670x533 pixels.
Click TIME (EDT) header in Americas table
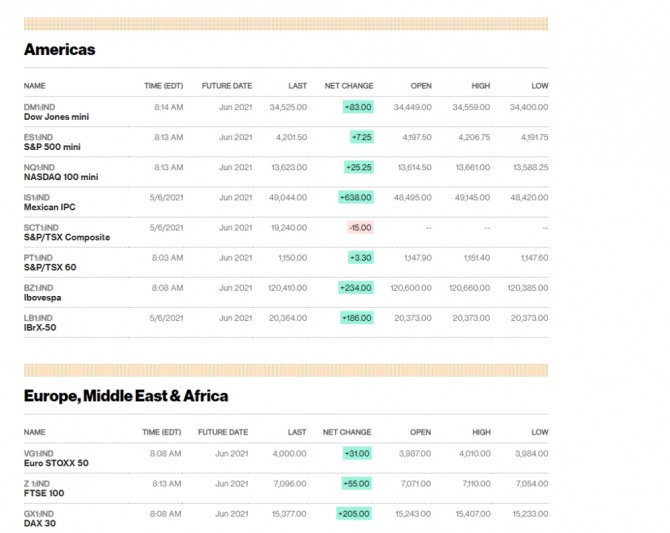163,86
